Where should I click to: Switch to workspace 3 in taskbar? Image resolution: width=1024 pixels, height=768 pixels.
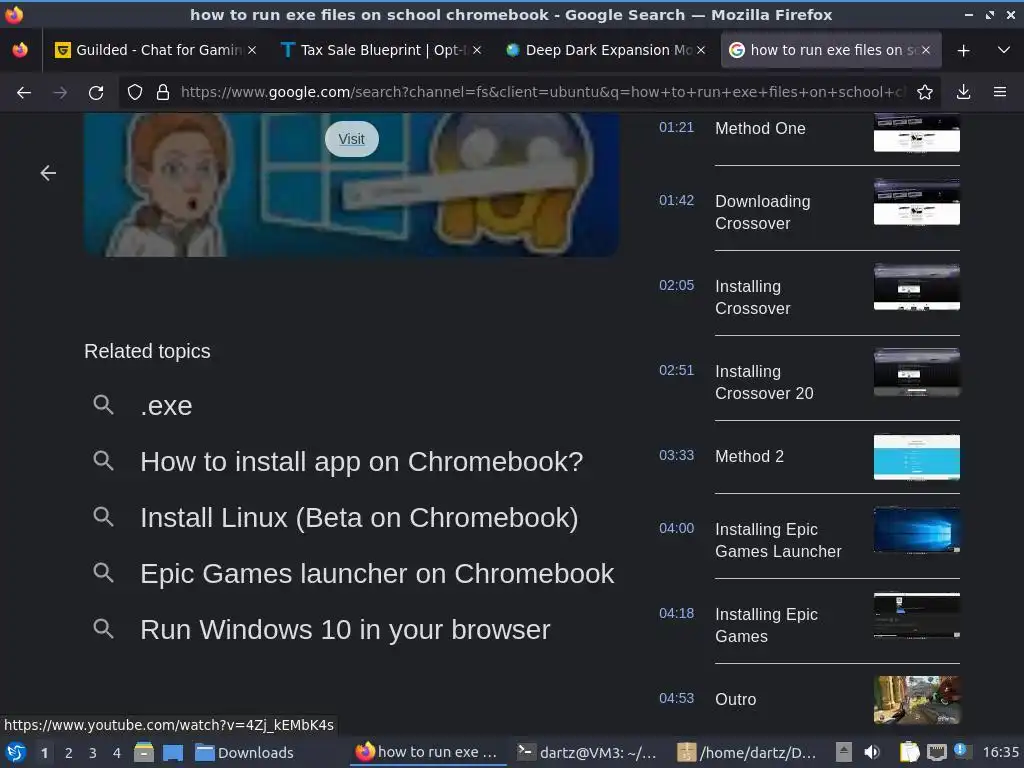pyautogui.click(x=93, y=753)
